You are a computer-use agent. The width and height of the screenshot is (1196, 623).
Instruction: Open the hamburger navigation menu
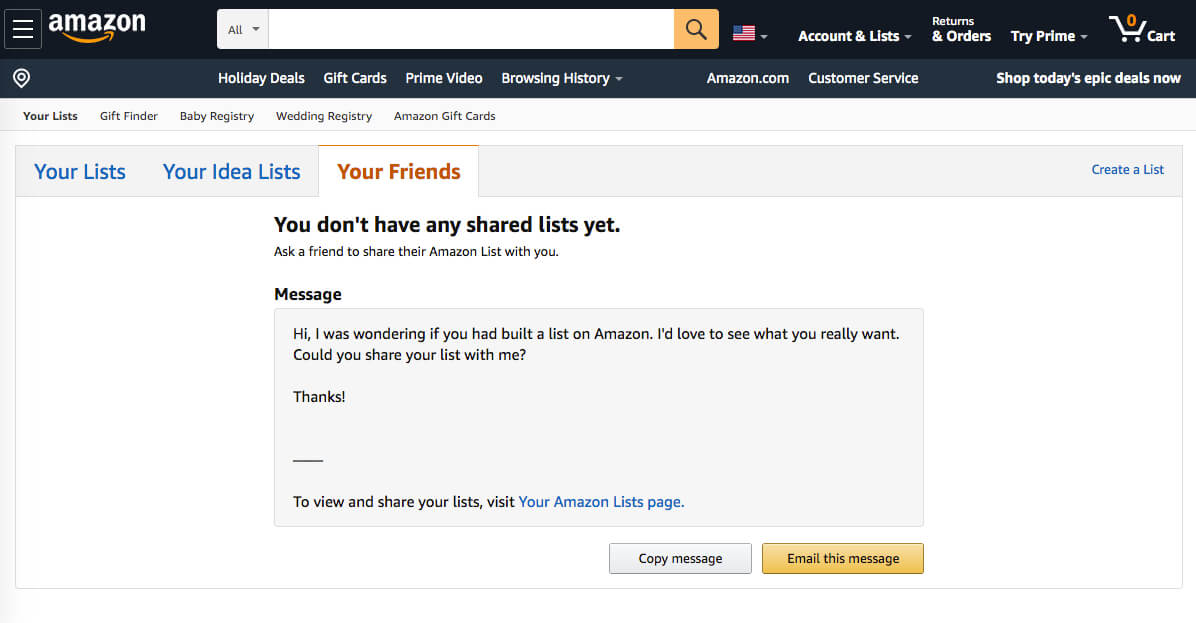(23, 28)
